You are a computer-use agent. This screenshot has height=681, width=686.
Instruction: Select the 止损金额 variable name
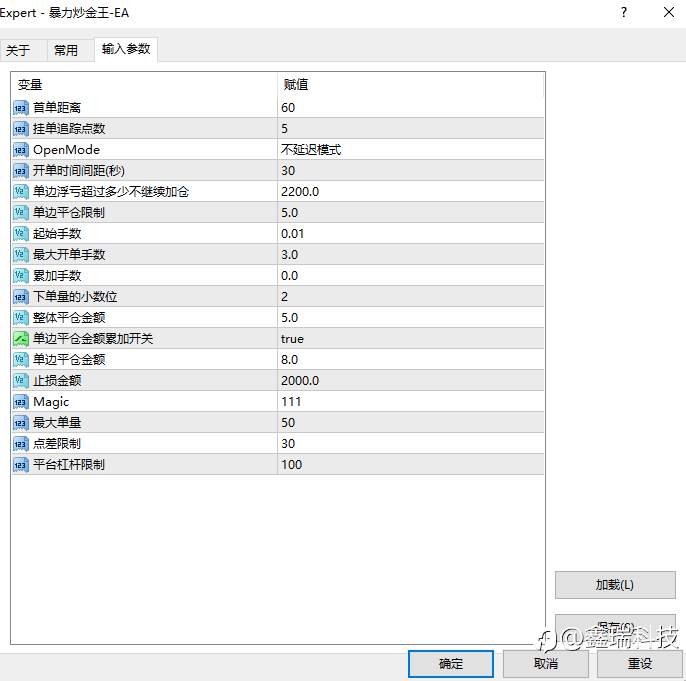[57, 381]
